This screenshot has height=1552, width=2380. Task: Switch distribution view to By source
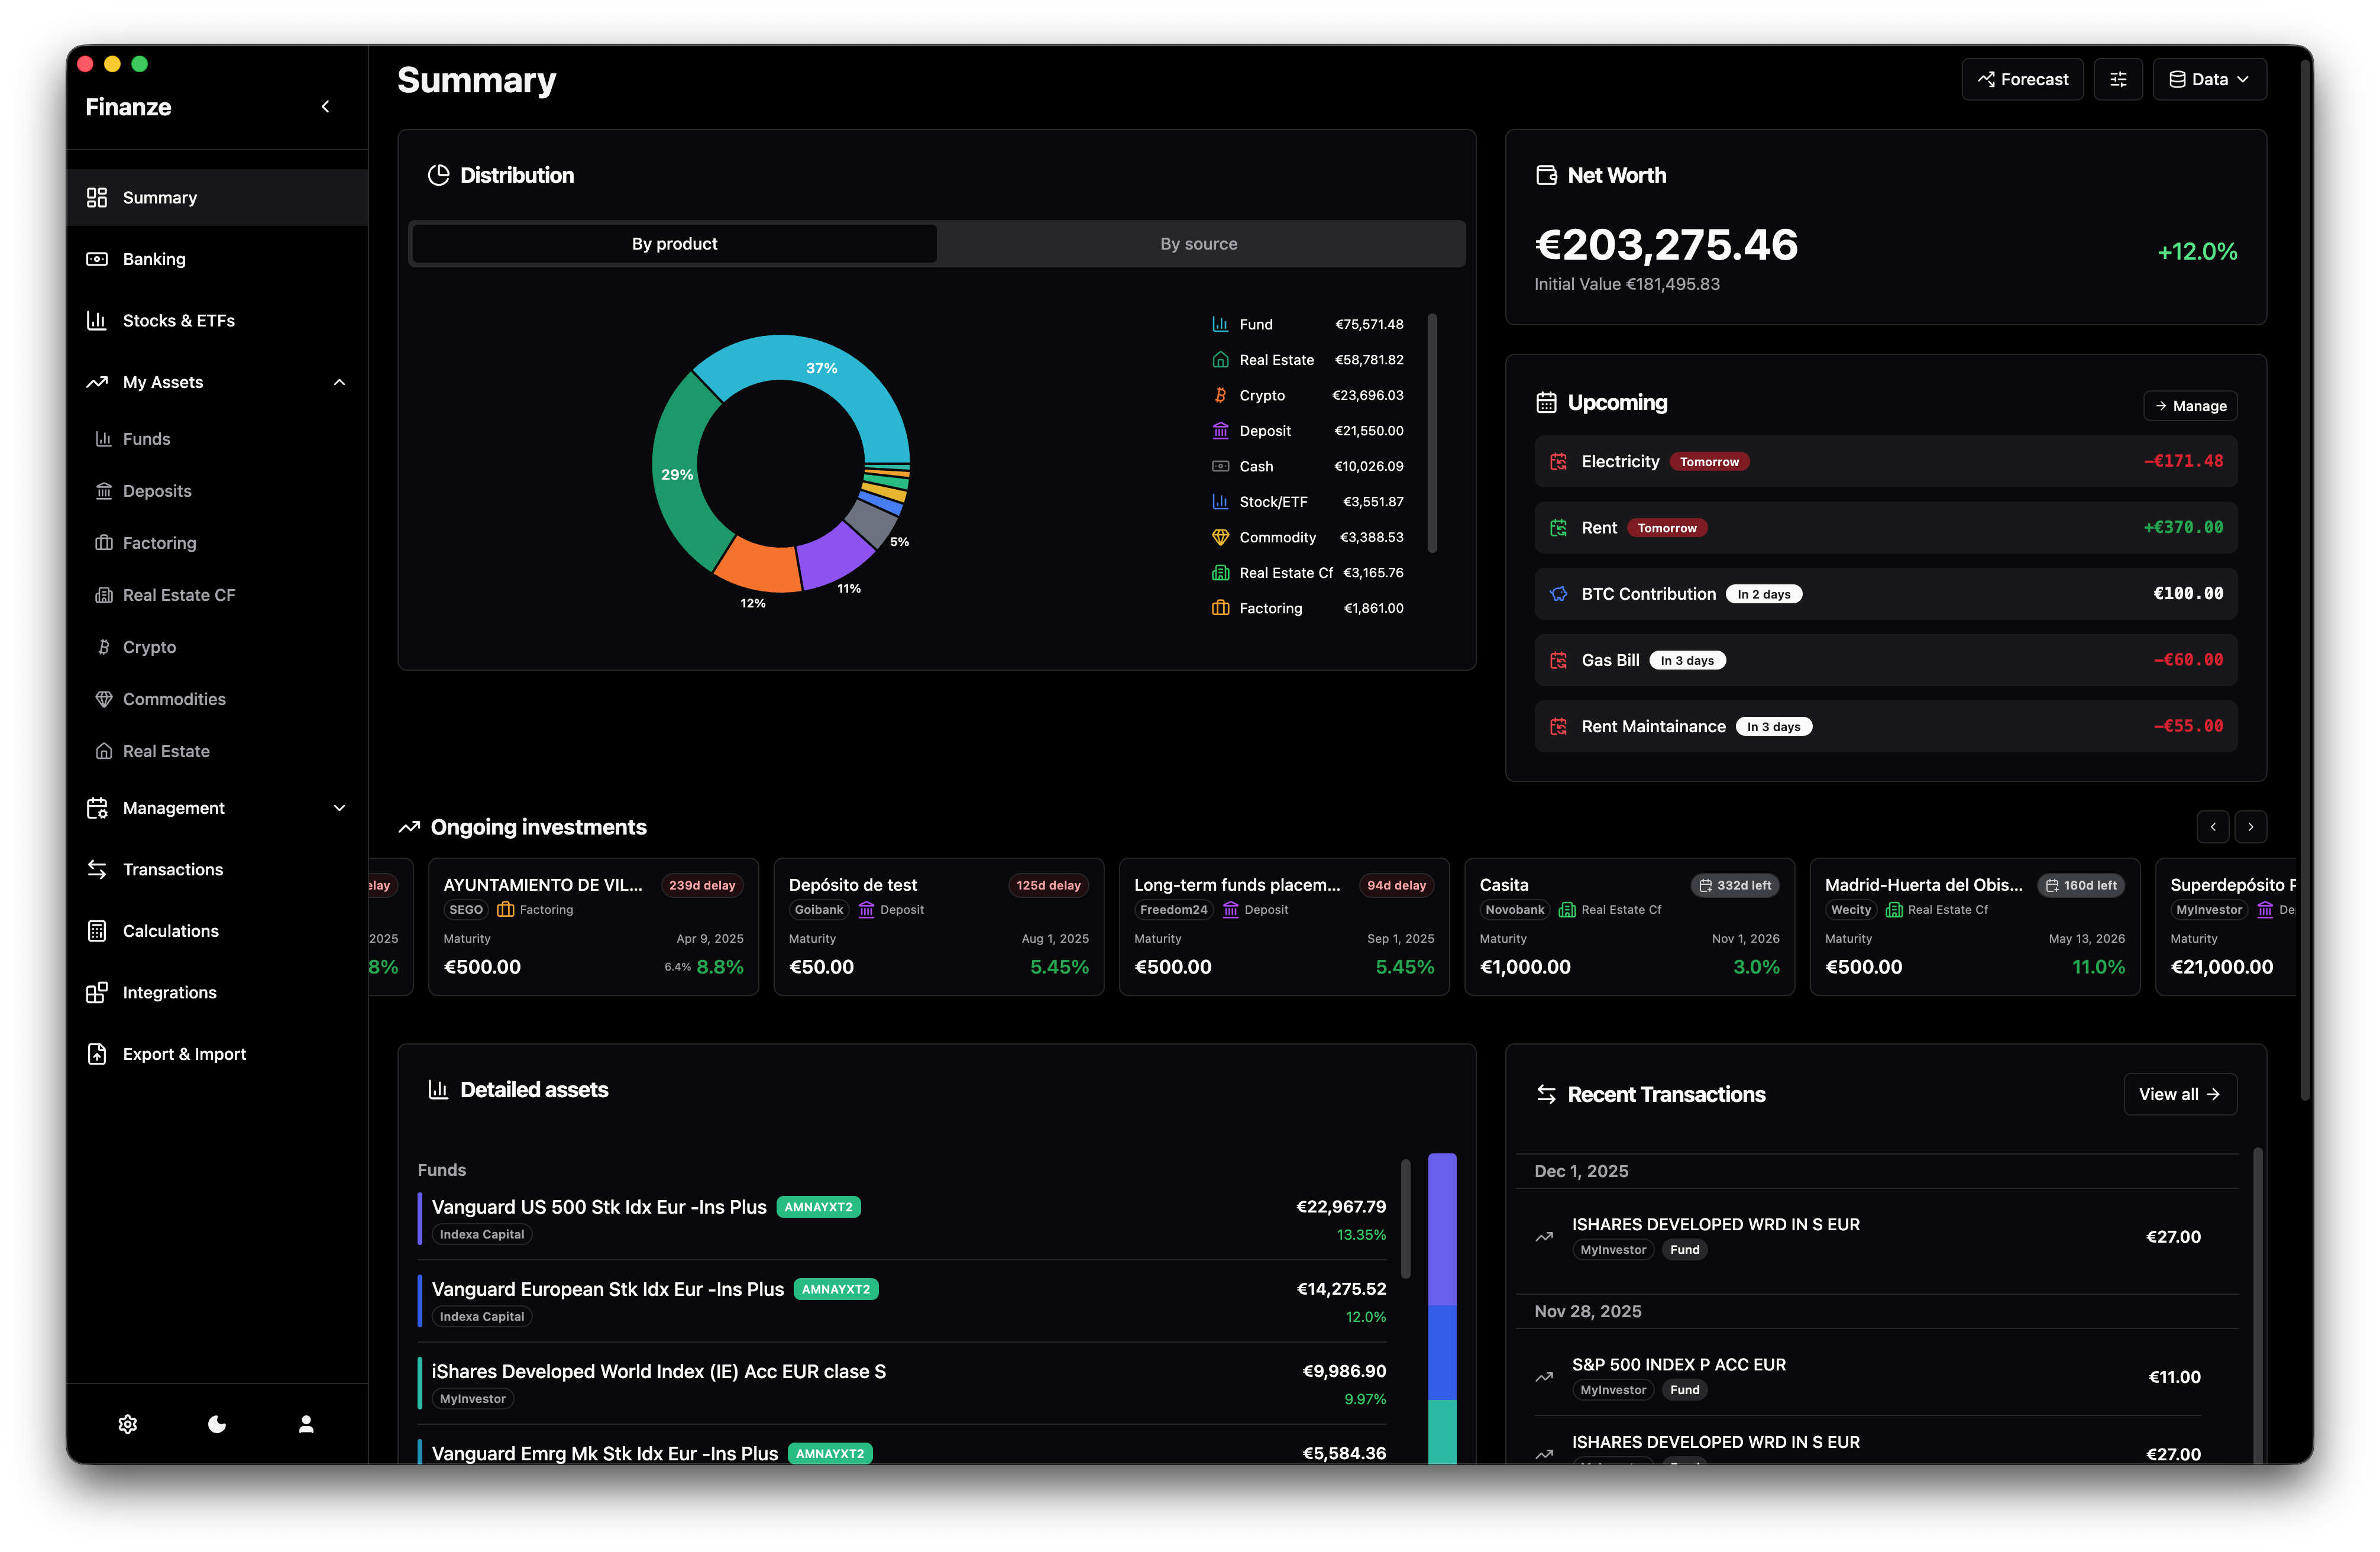[1198, 243]
